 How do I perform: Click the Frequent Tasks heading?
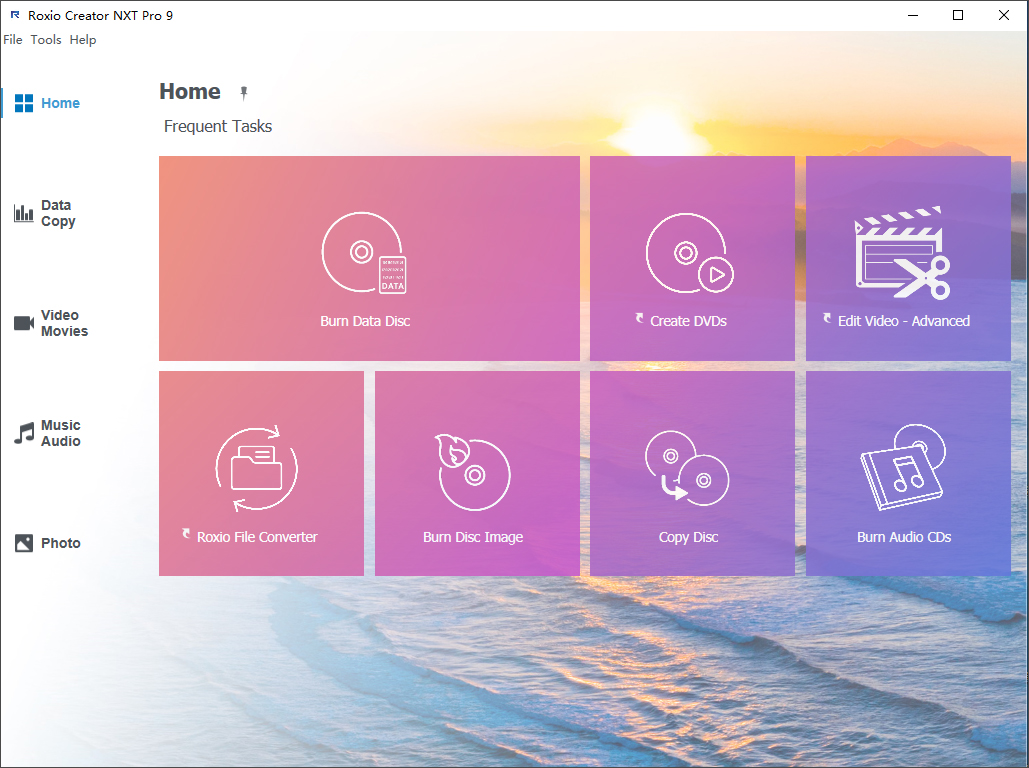(218, 126)
